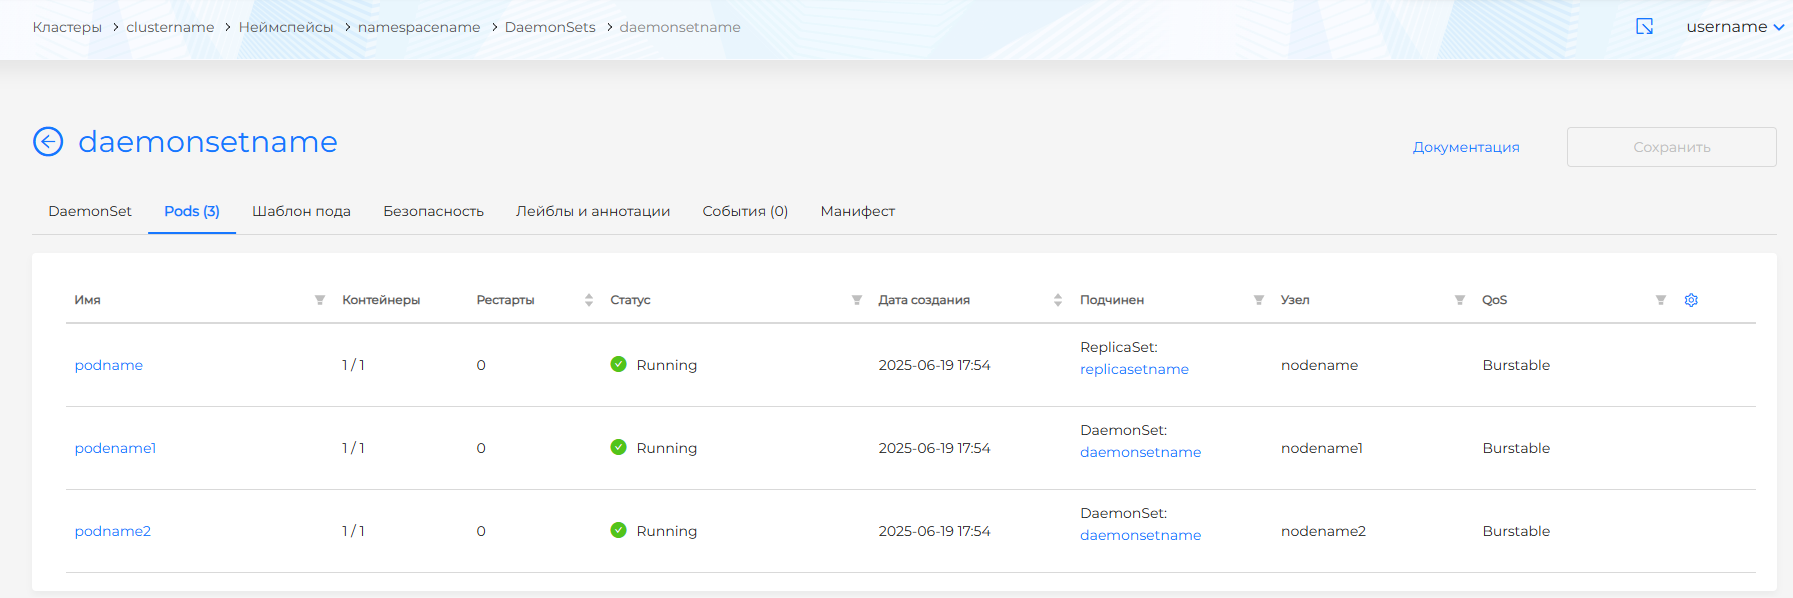Screen dimensions: 1793x598
Task: Filter pods by Узел column
Action: [1459, 300]
